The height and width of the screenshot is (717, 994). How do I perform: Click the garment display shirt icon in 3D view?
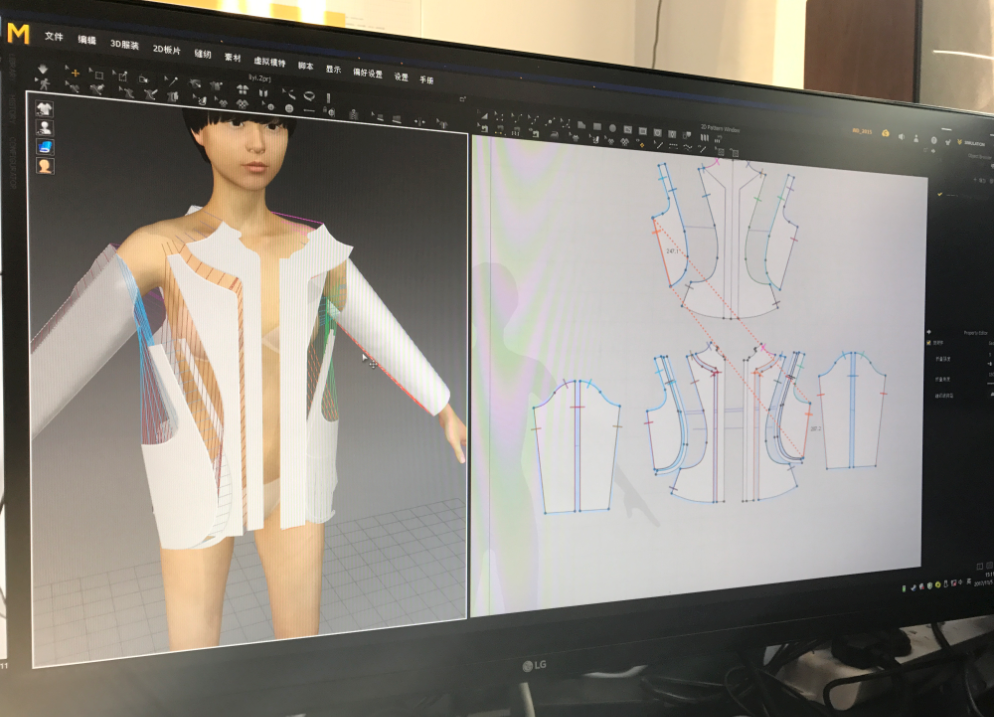[44, 108]
